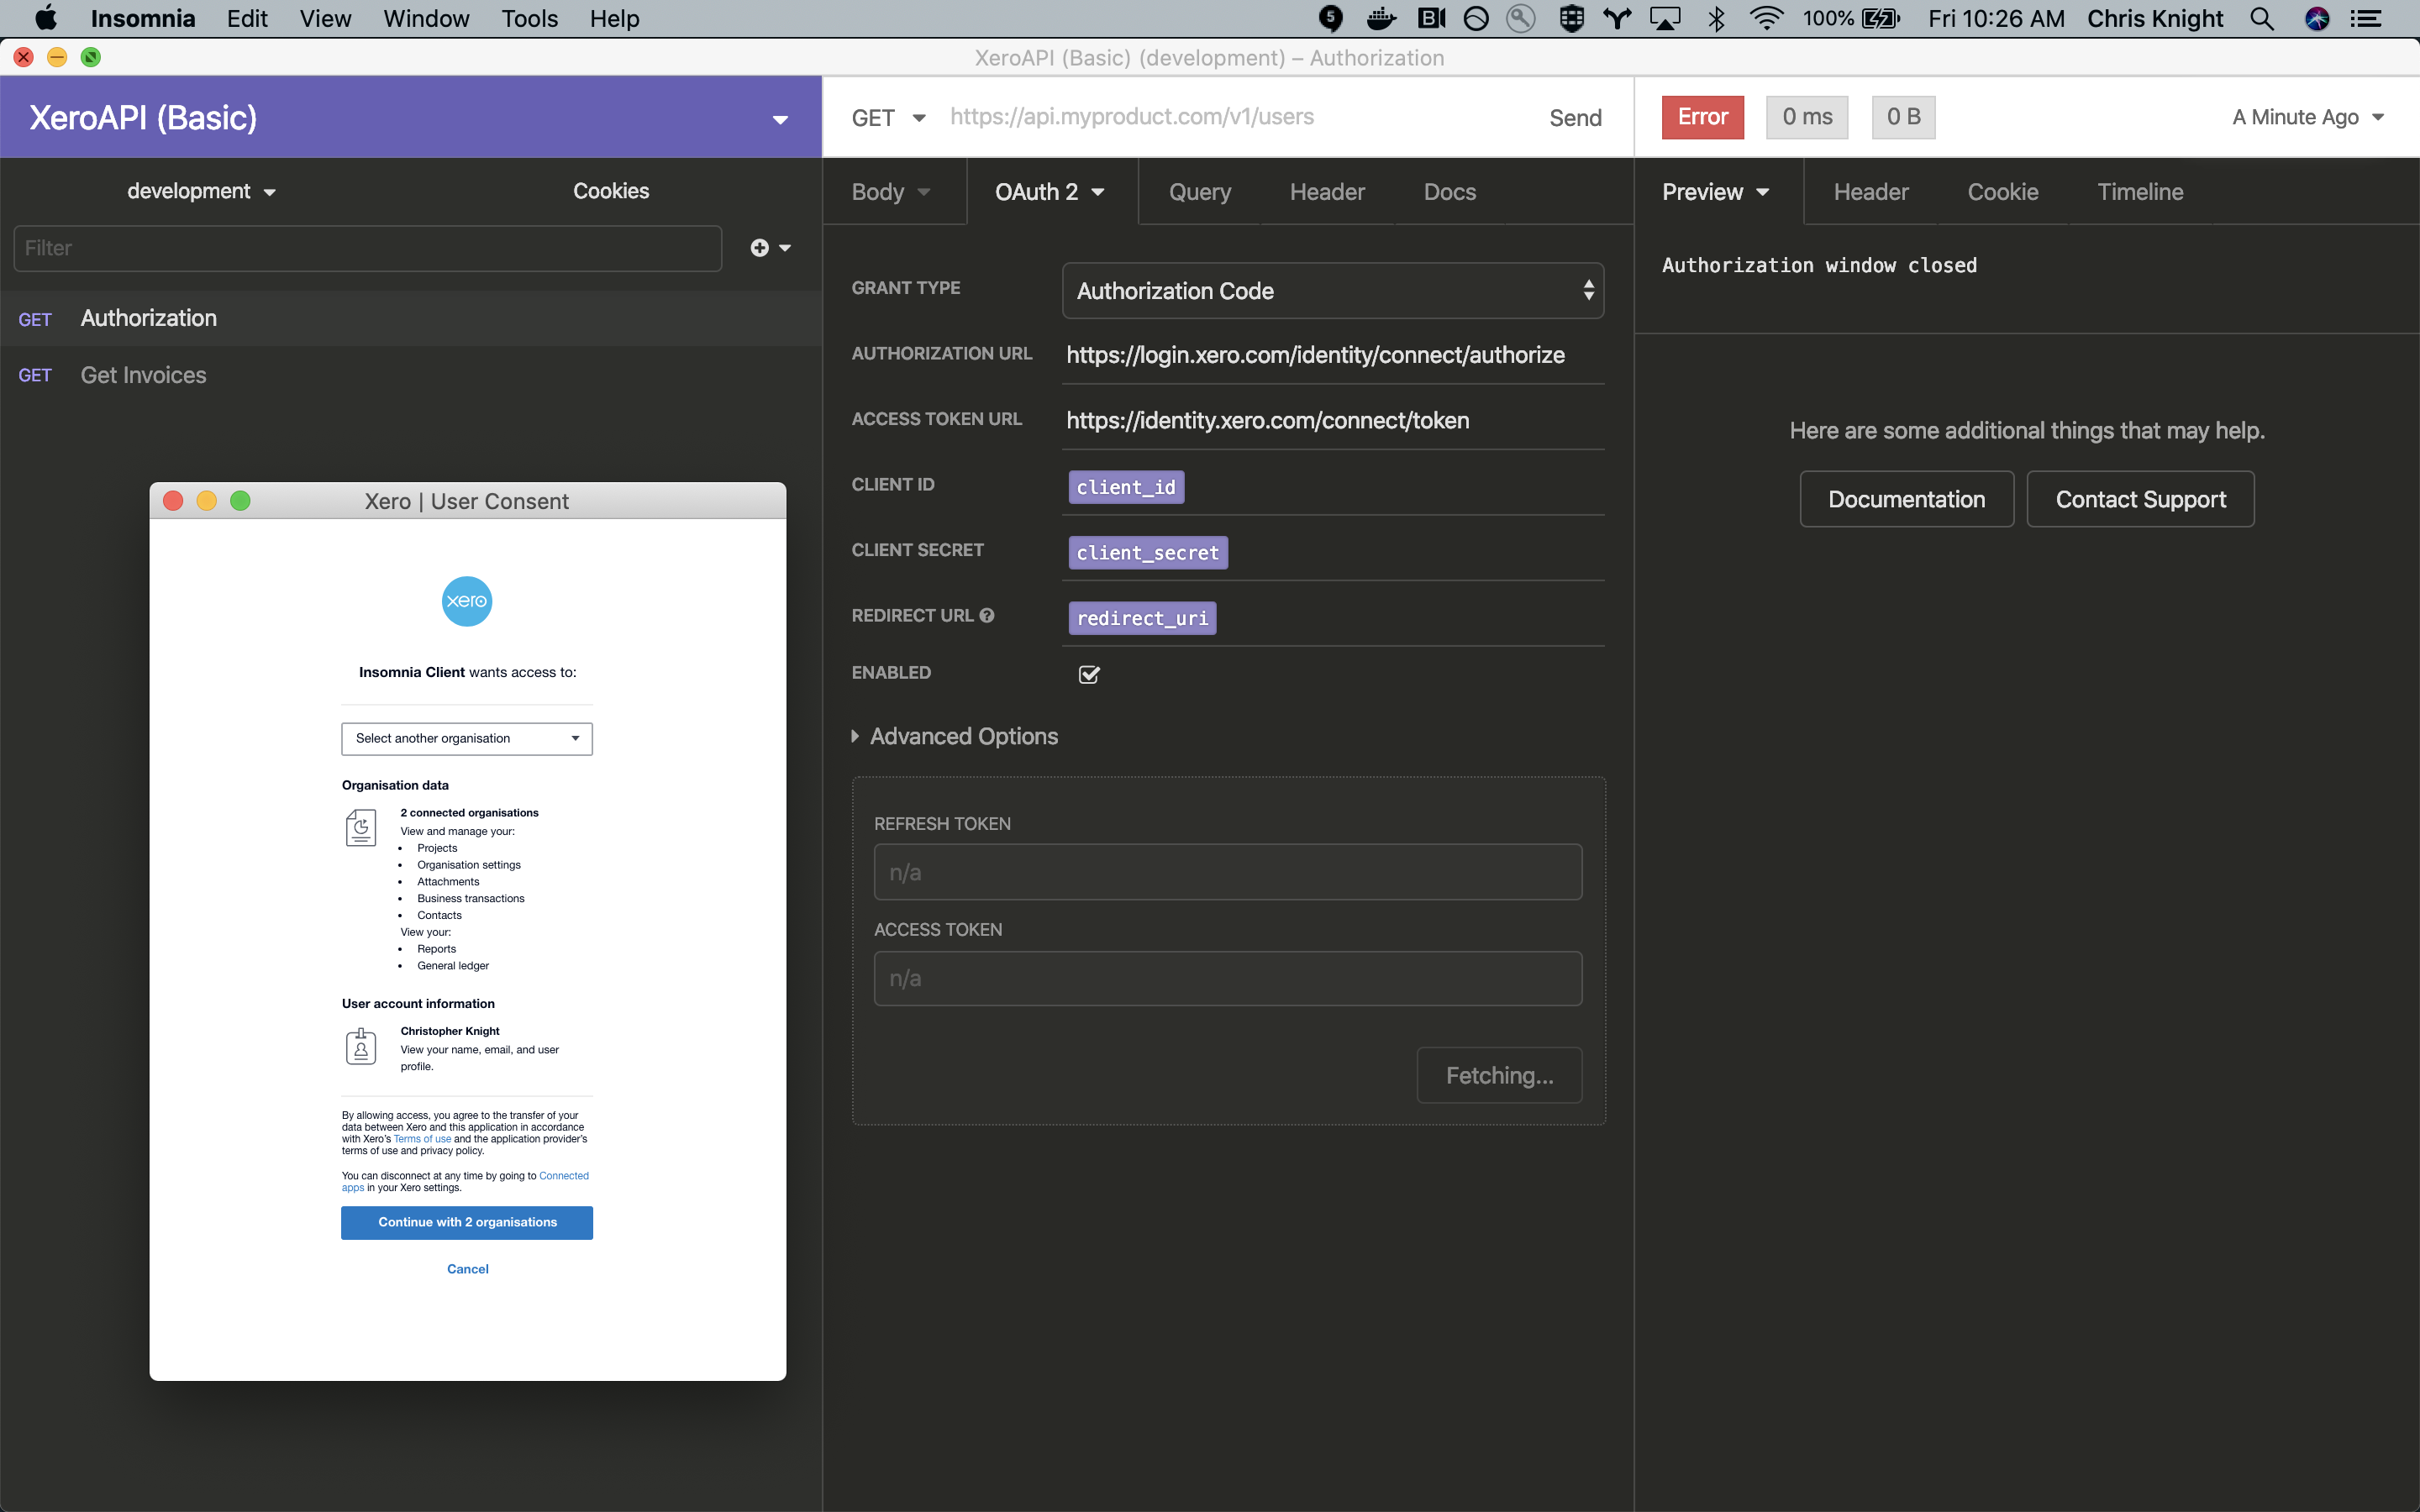Click the Bluetooth menu bar icon
Viewport: 2420px width, 1512px height.
[1717, 19]
